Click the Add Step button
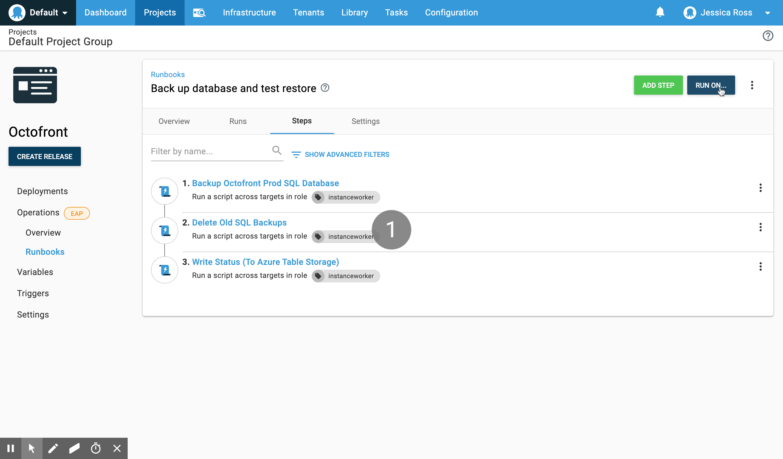 coord(658,85)
